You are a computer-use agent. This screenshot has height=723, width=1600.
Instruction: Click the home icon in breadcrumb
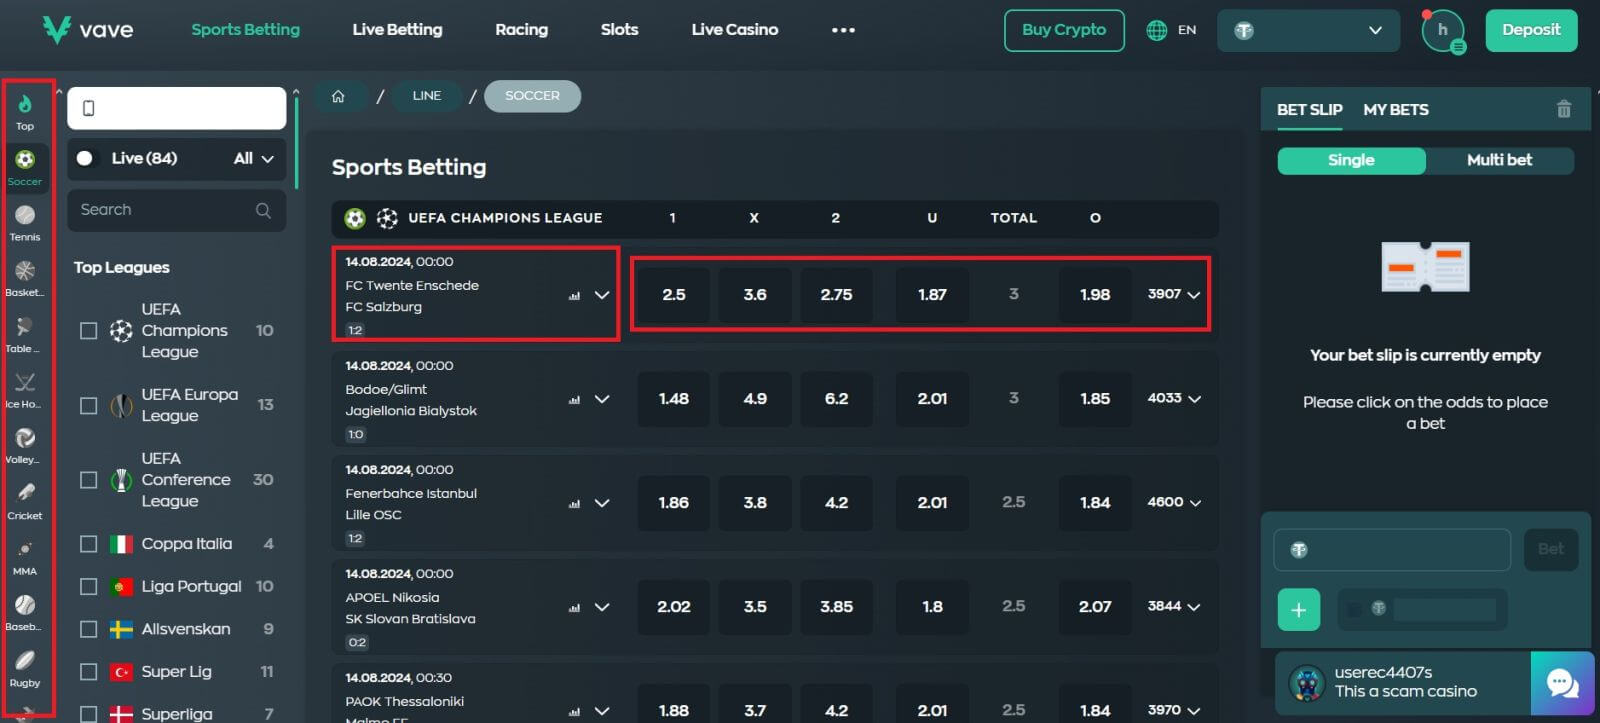click(338, 96)
